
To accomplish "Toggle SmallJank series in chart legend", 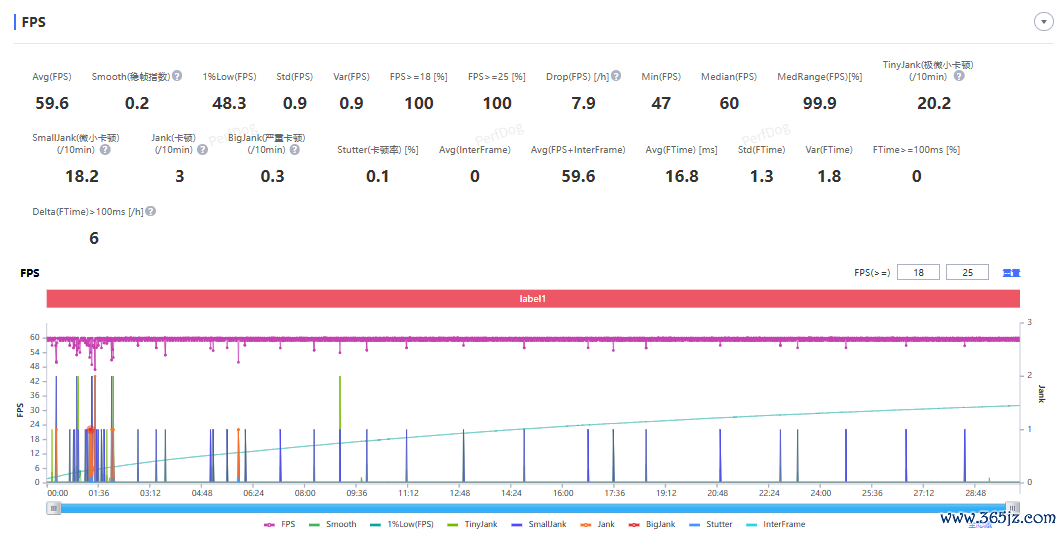I will (539, 524).
